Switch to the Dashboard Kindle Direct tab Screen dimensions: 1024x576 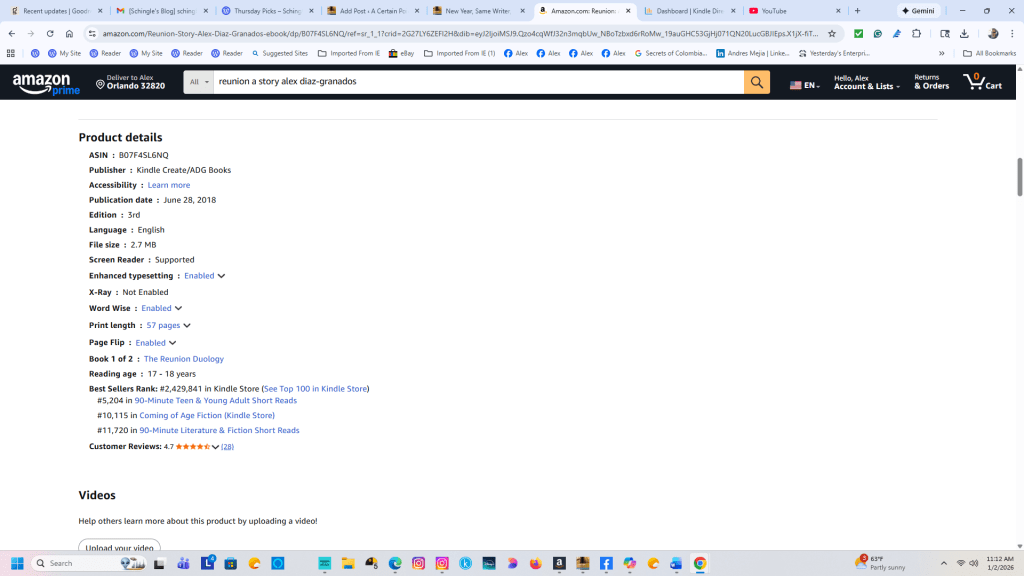click(x=689, y=11)
